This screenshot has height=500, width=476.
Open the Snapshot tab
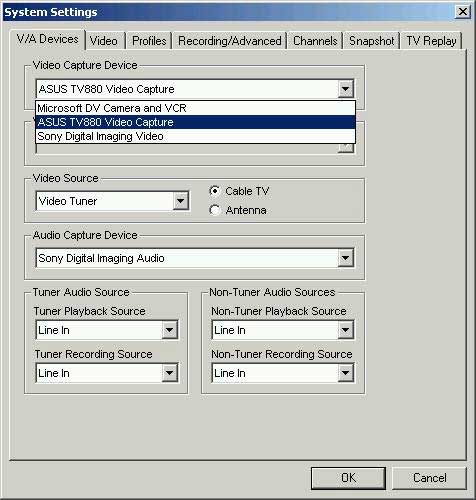(x=371, y=41)
